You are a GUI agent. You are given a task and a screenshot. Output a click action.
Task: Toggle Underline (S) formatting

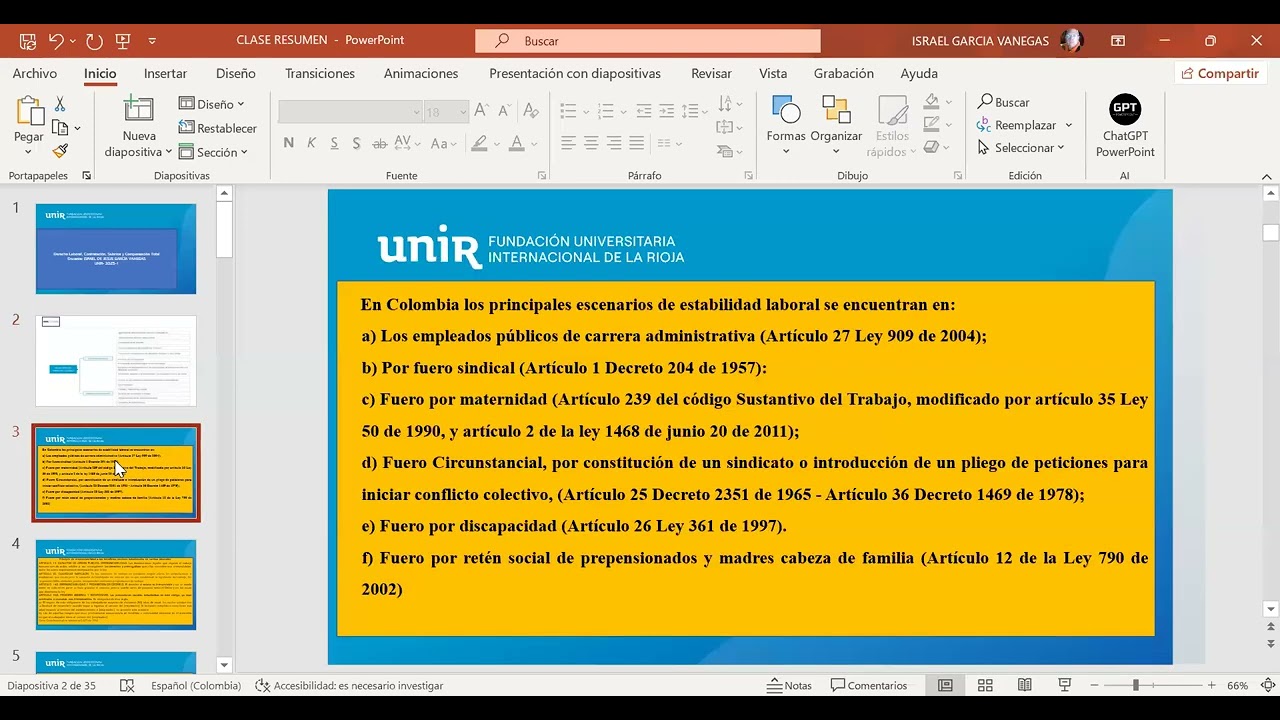[334, 143]
